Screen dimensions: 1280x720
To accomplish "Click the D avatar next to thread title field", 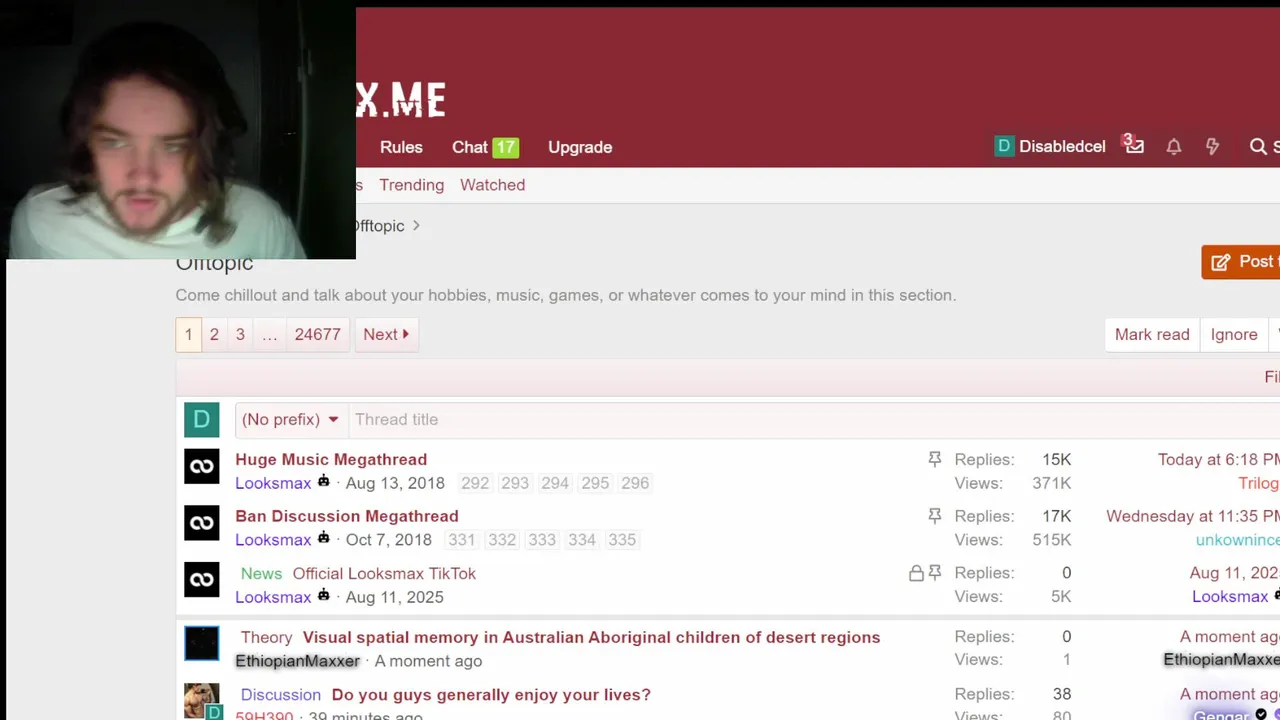I will click(201, 420).
